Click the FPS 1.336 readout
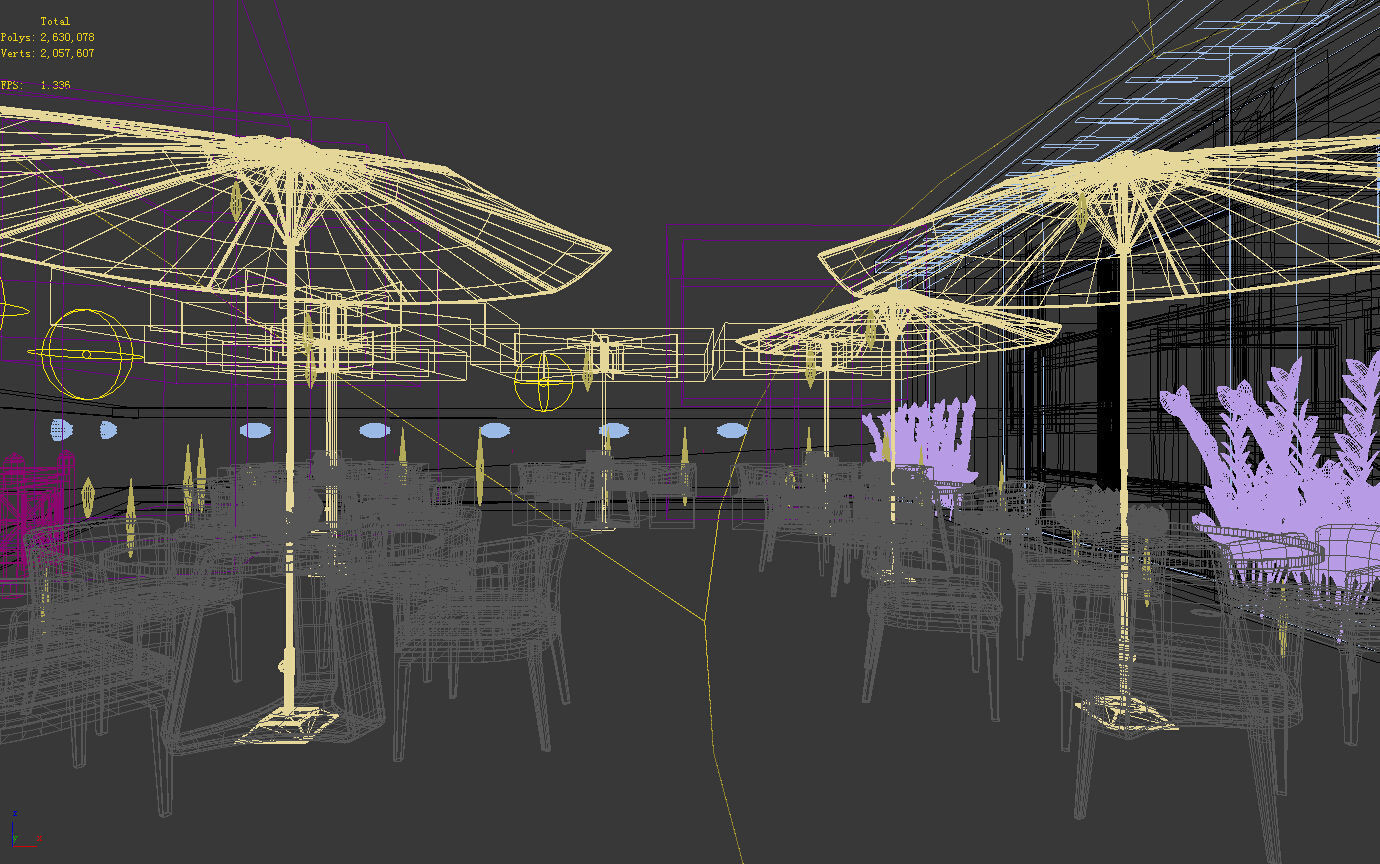1380x864 pixels. (x=35, y=85)
